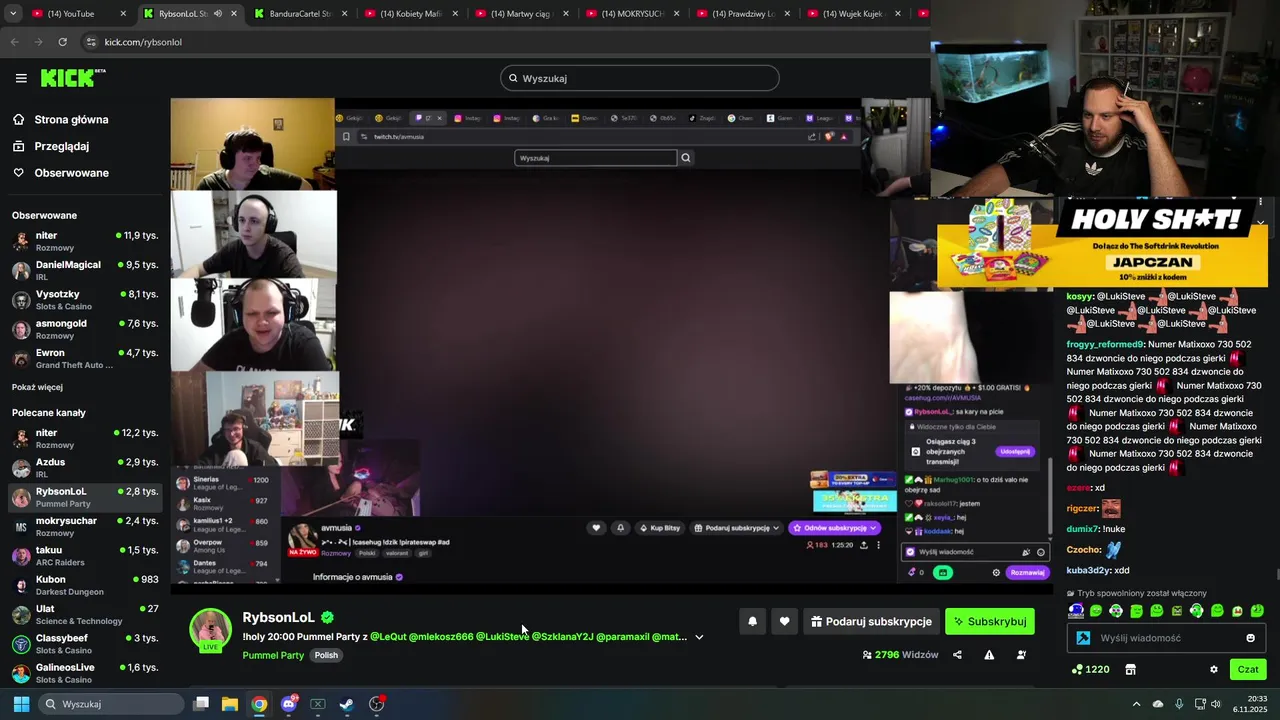Open Steam from the taskbar
The image size is (1280, 720).
point(346,704)
